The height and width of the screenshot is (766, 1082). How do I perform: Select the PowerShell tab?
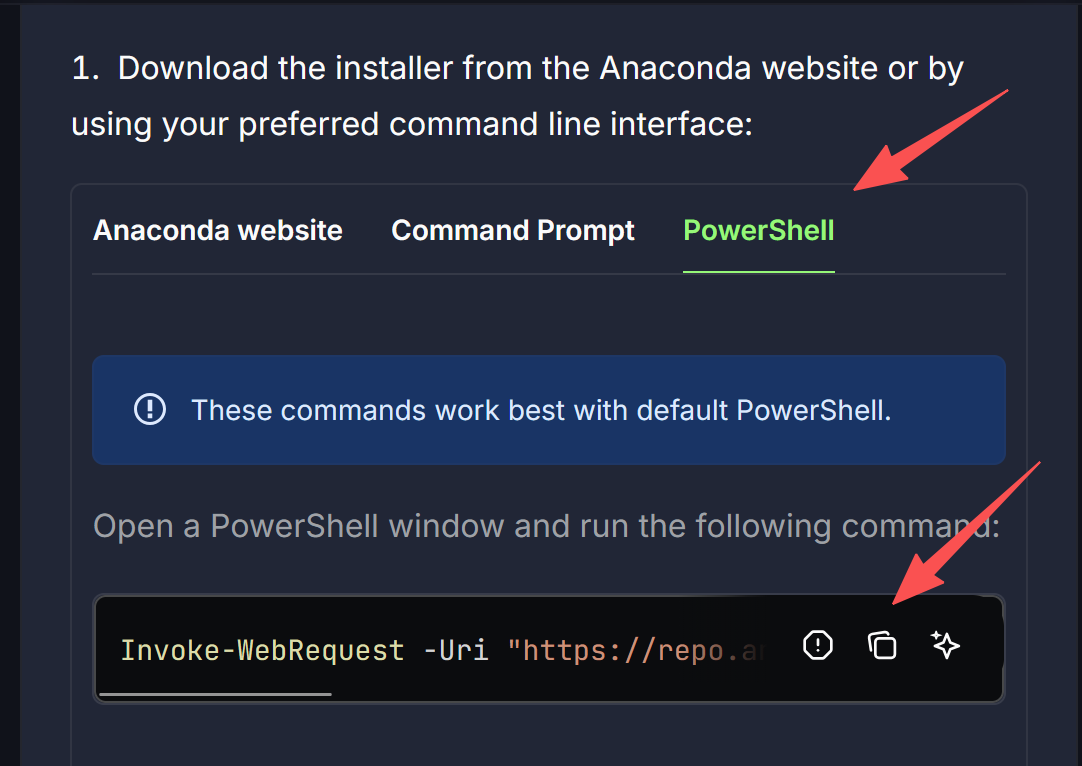[759, 231]
